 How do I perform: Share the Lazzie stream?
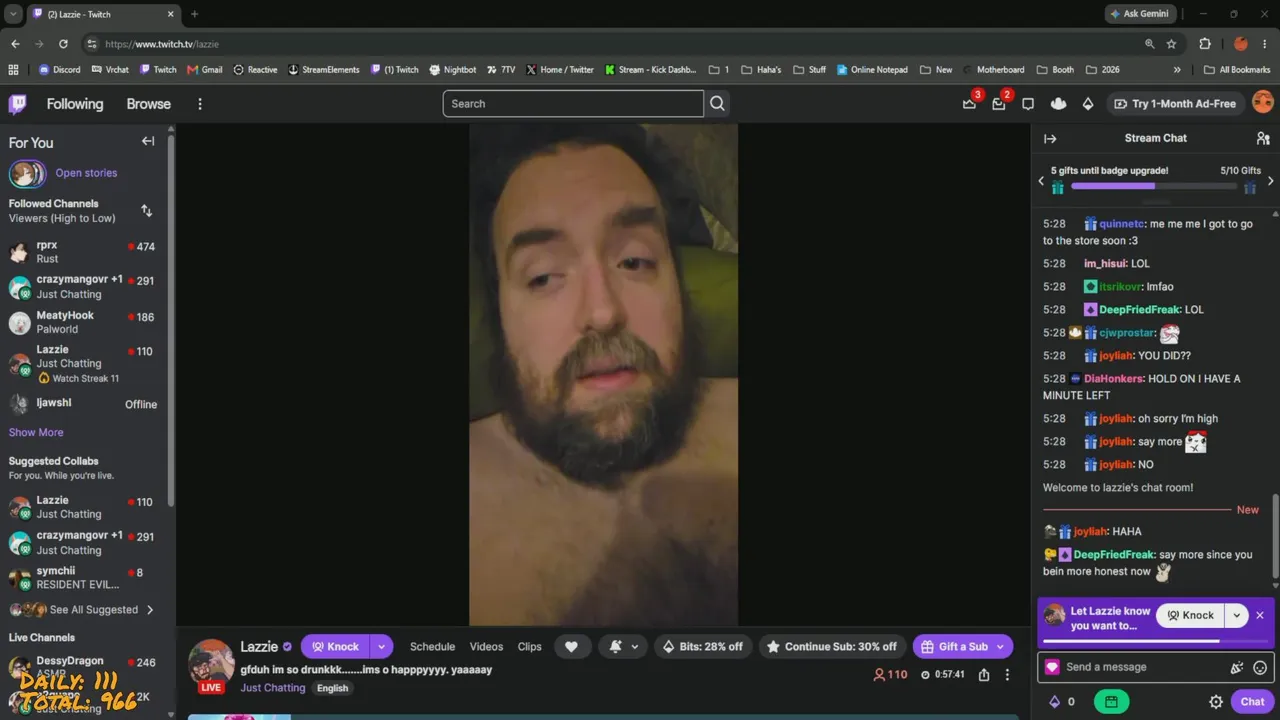(x=984, y=675)
